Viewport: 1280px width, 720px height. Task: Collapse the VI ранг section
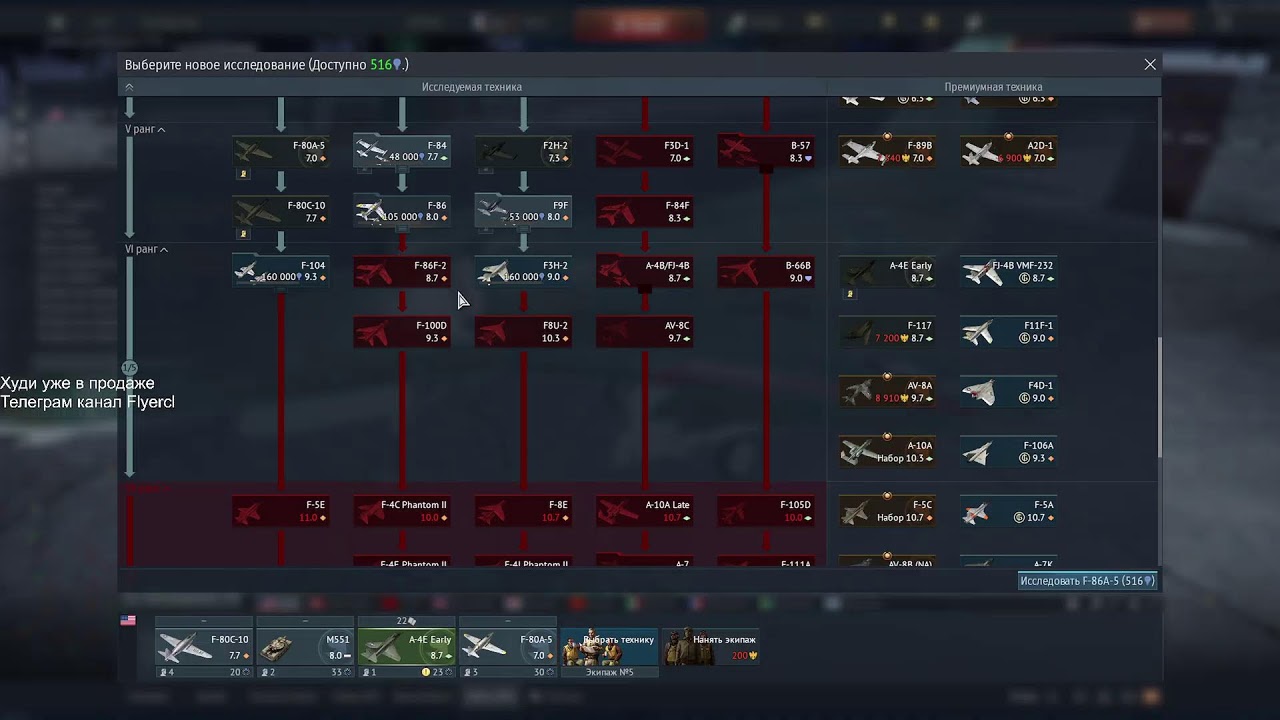pyautogui.click(x=147, y=250)
